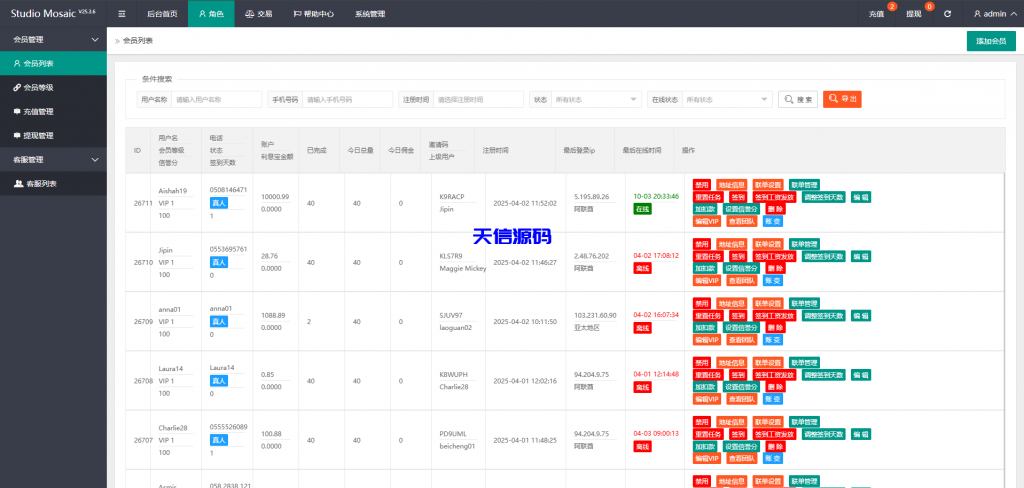Open 充值管理 in the sidebar
This screenshot has width=1024, height=488.
39,111
